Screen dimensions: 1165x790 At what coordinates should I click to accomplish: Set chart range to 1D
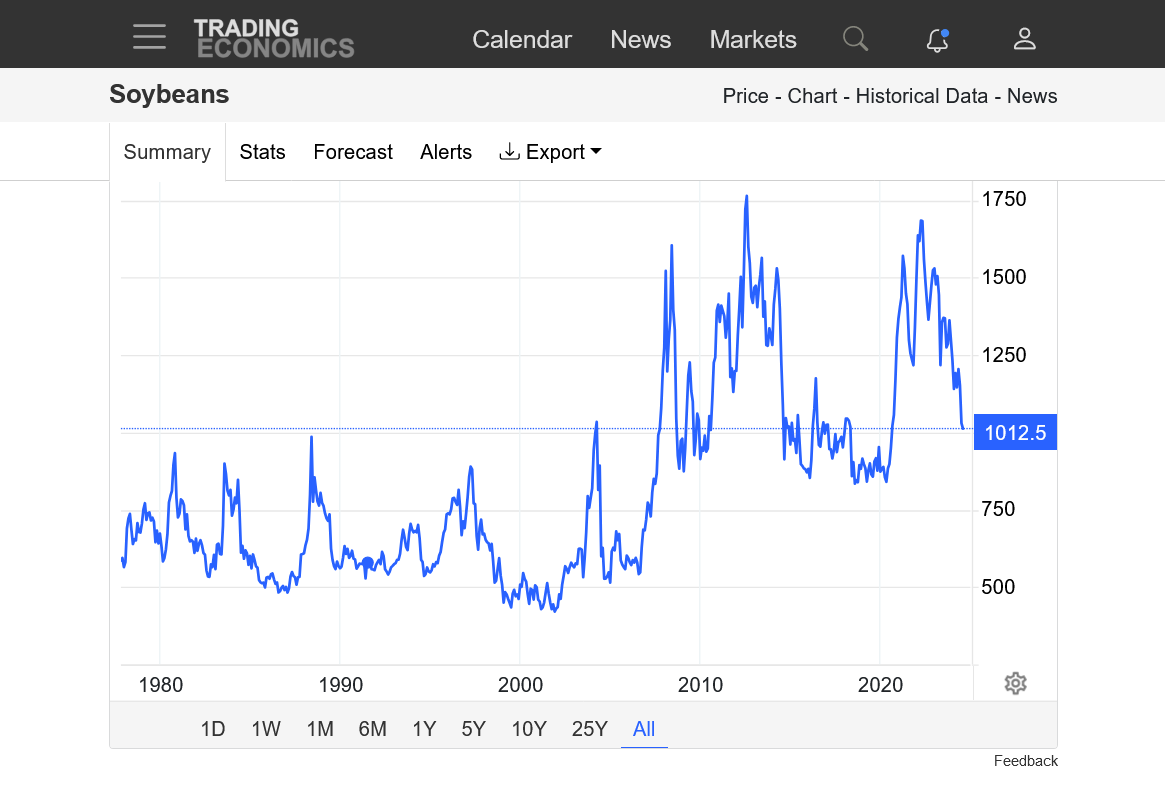point(213,729)
